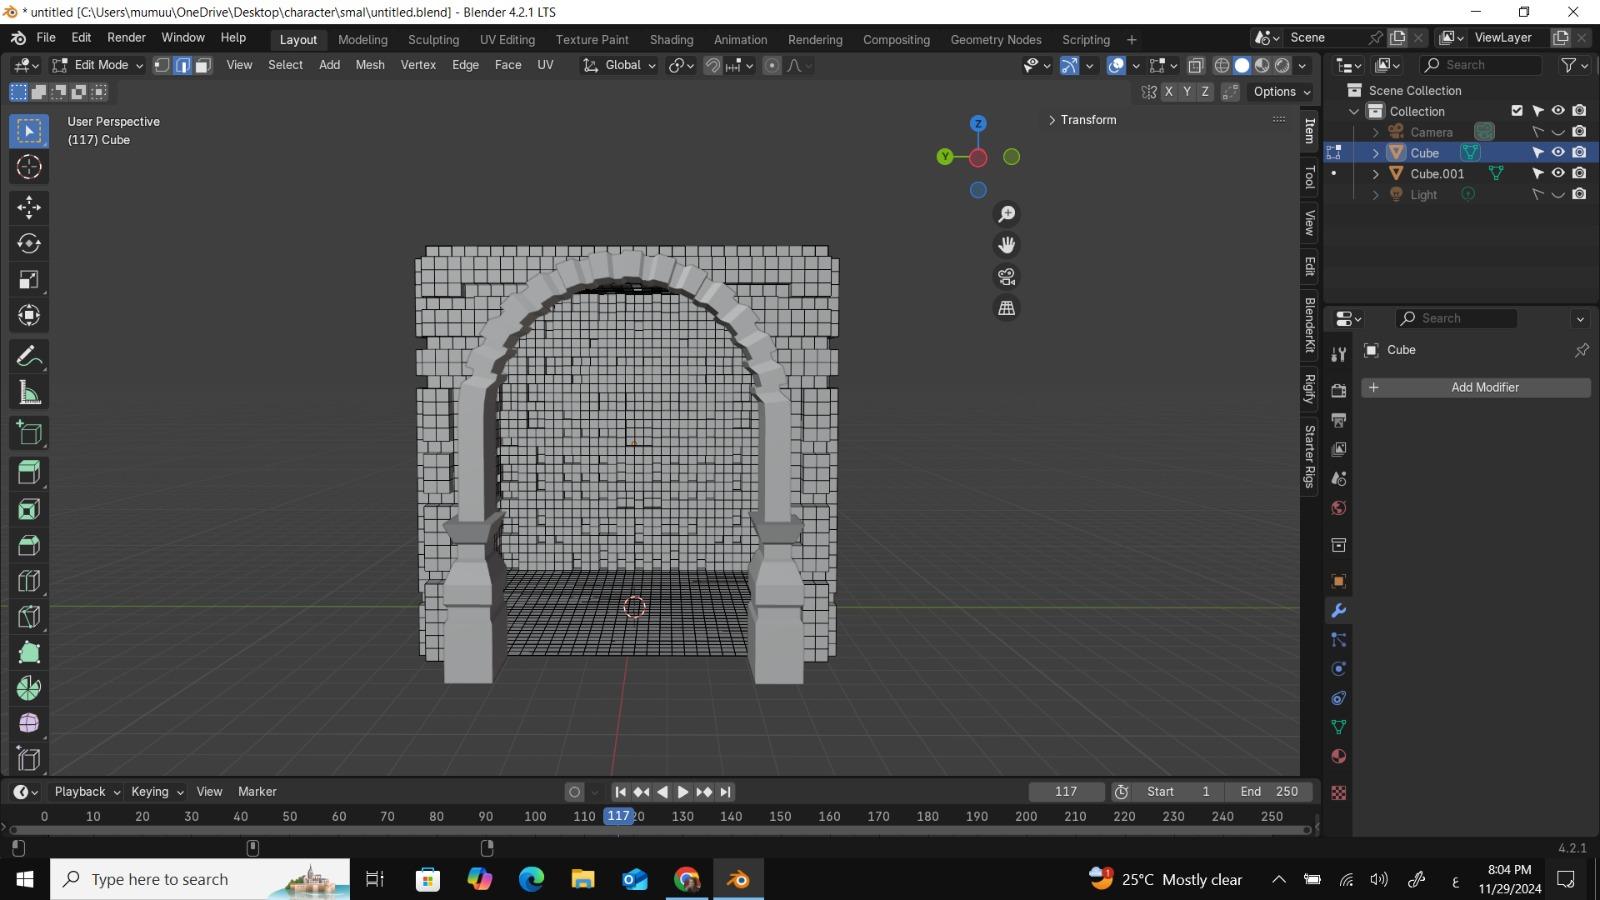Select the Extrude Region tool
Viewport: 1600px width, 900px height.
click(x=29, y=472)
